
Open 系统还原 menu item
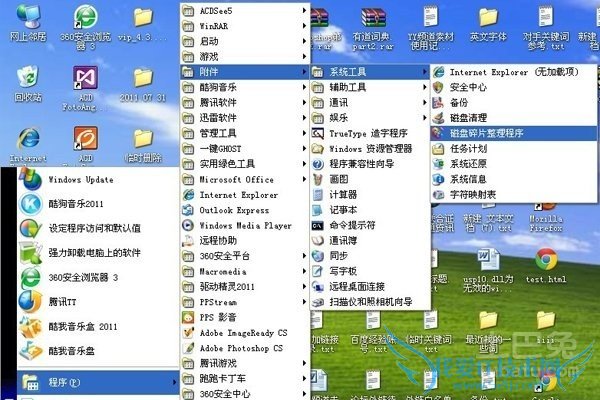[x=514, y=164]
